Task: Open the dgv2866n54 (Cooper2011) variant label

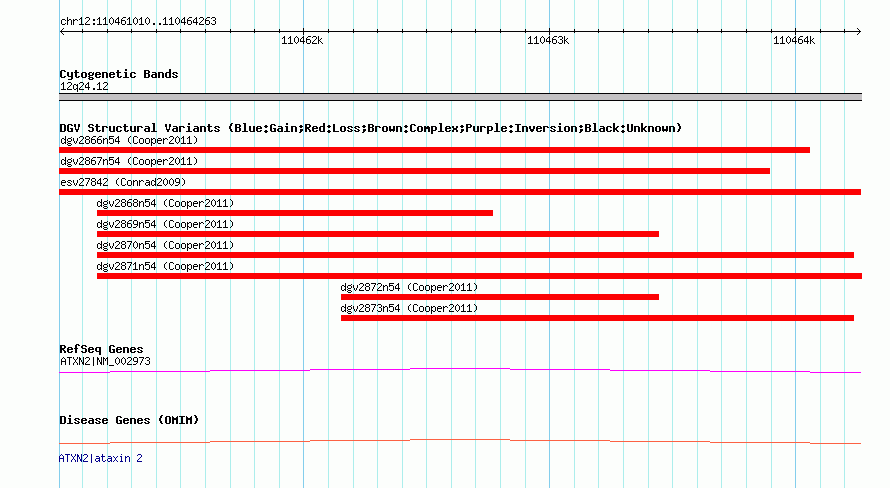Action: [129, 140]
